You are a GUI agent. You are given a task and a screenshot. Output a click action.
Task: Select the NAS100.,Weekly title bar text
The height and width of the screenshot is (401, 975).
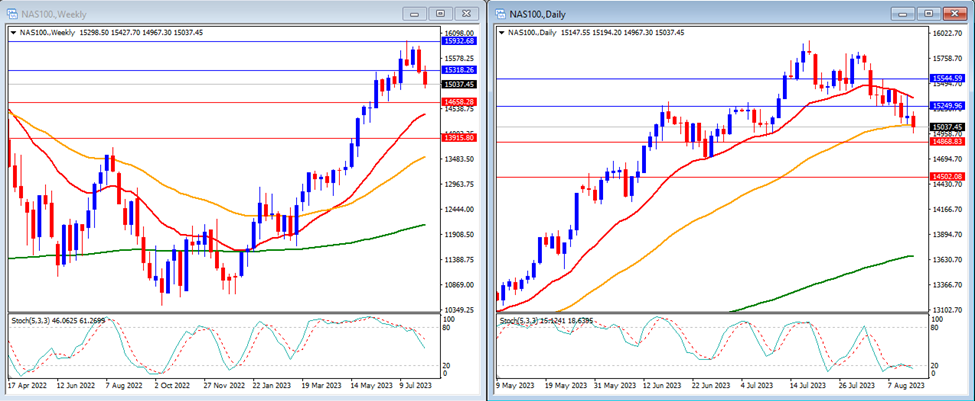click(55, 14)
